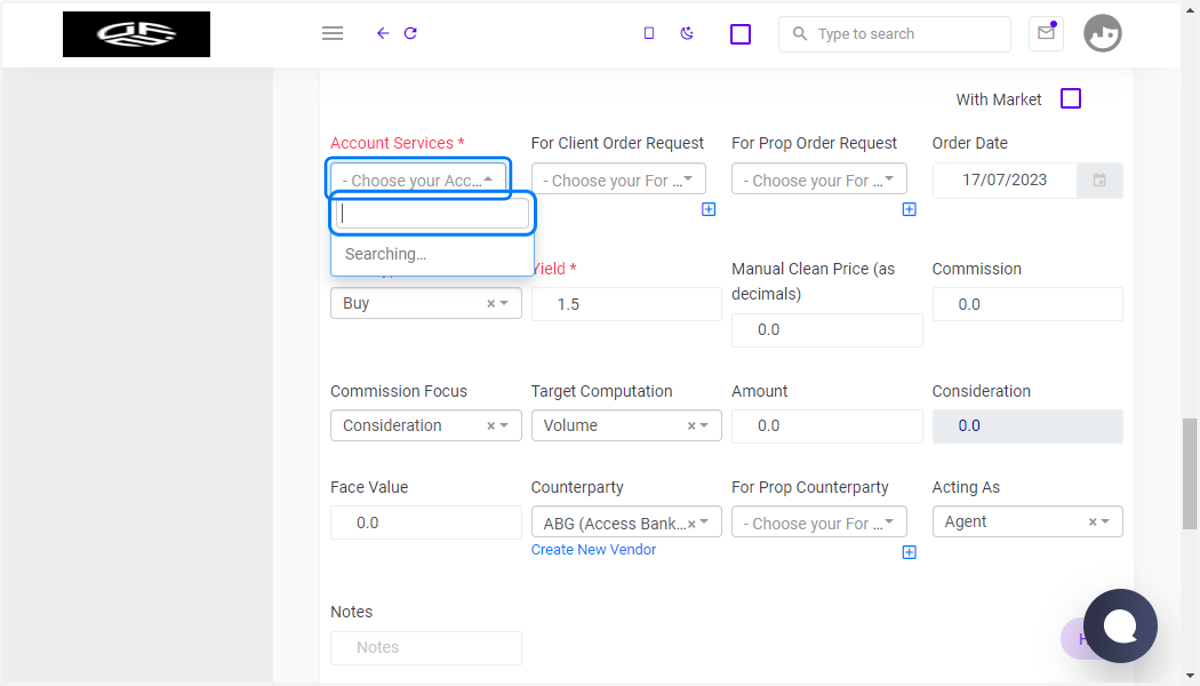The width and height of the screenshot is (1200, 686).
Task: Click the read-only Consideration field
Action: coord(1027,426)
